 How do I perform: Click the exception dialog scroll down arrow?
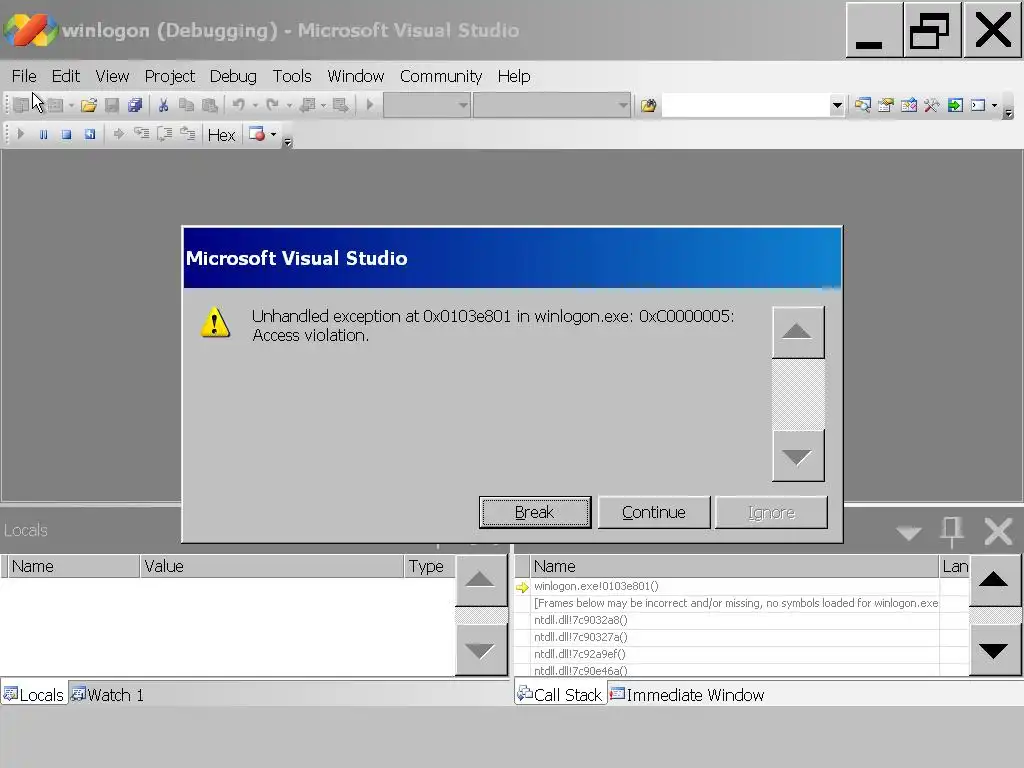click(798, 456)
